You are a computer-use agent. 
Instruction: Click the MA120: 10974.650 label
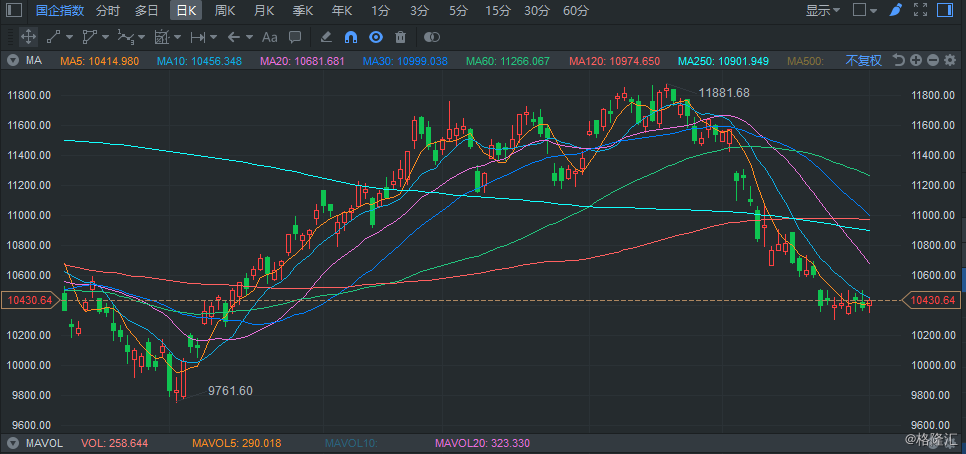click(614, 61)
